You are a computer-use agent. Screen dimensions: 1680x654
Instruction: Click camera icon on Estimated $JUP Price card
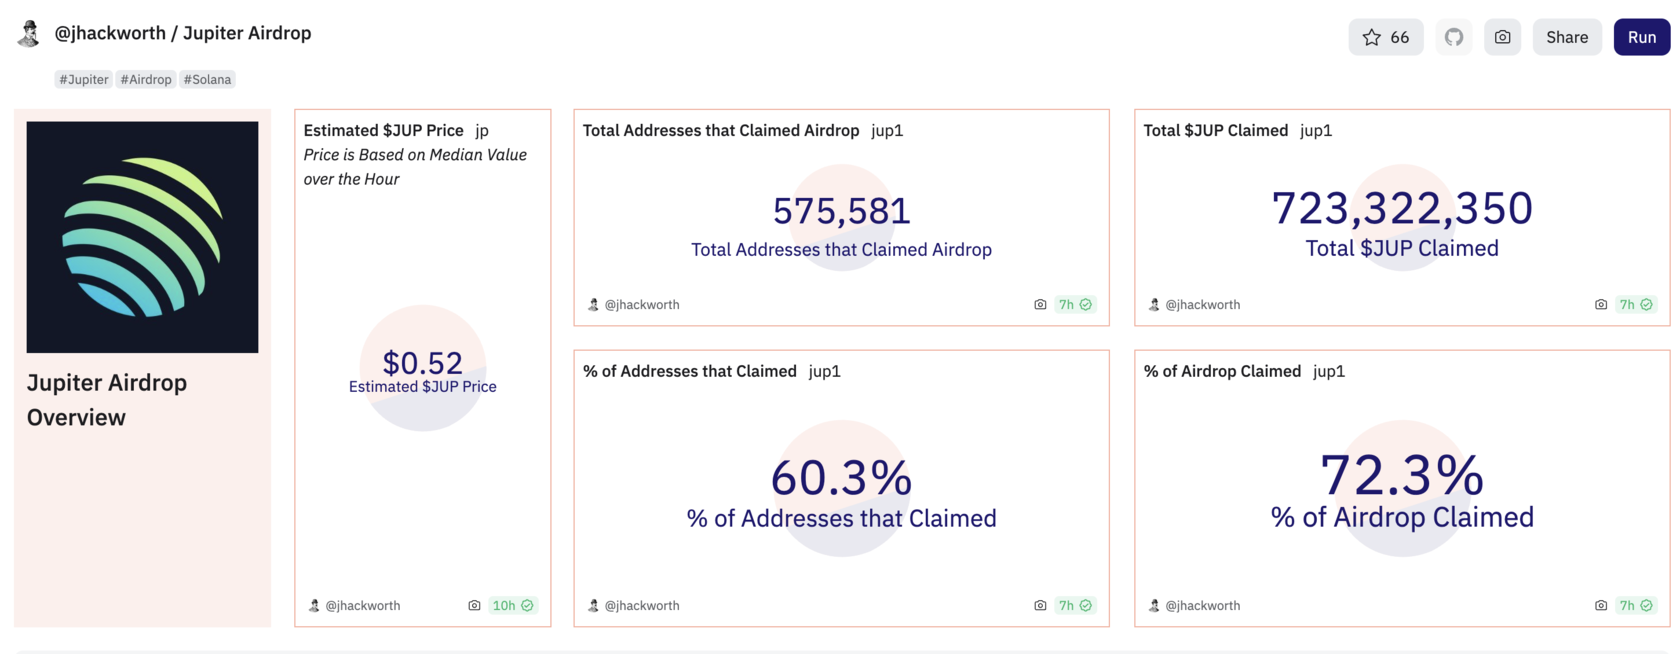click(474, 605)
